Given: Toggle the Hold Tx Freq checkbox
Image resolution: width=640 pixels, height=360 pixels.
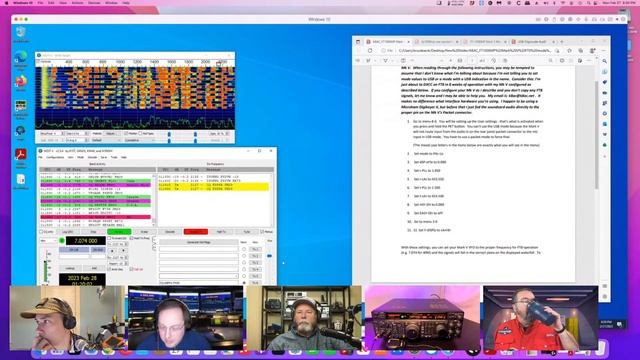Looking at the screenshot, I should click(x=140, y=238).
